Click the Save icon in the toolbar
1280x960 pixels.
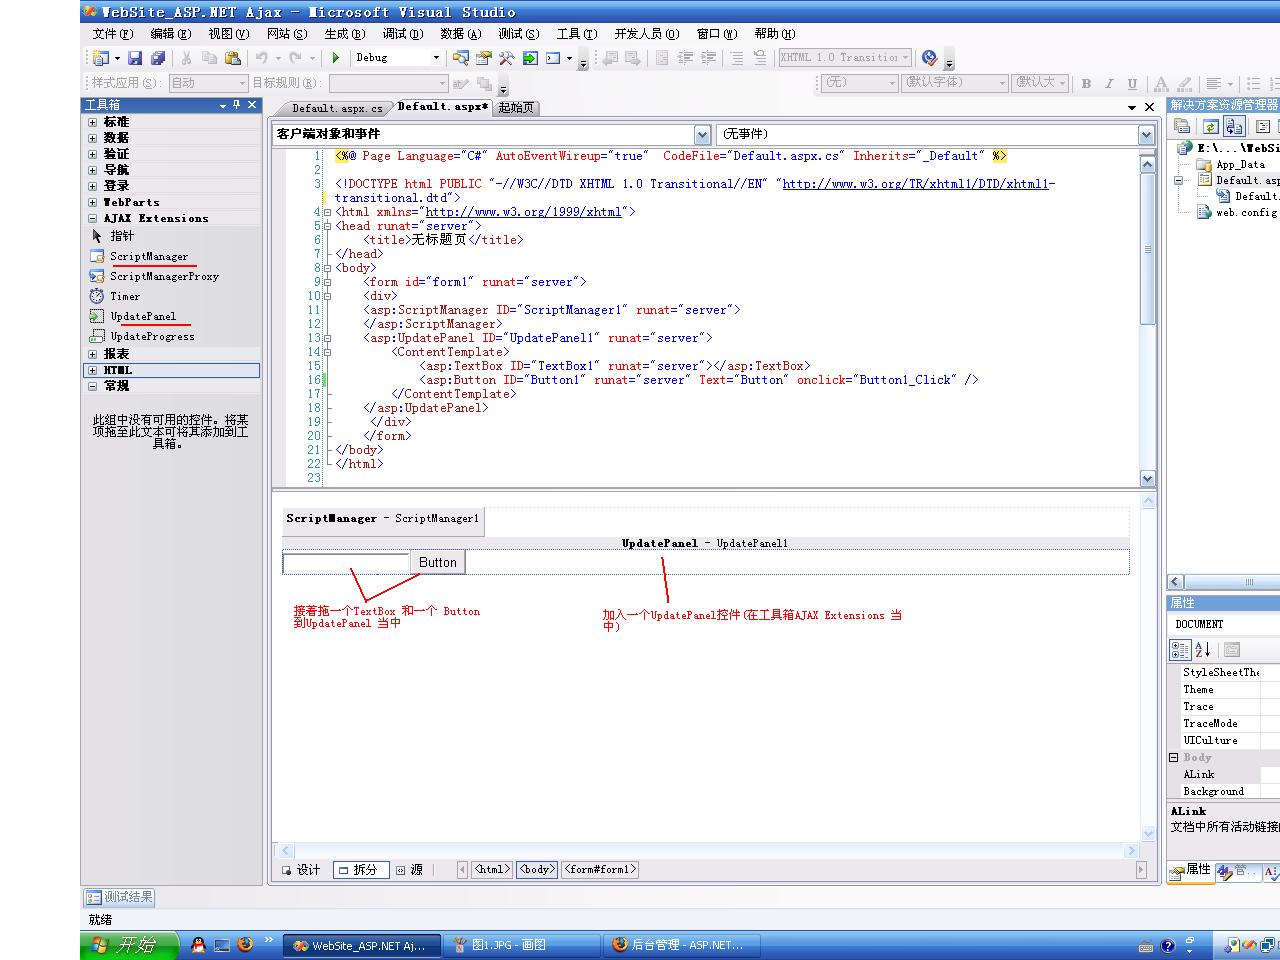coord(135,58)
